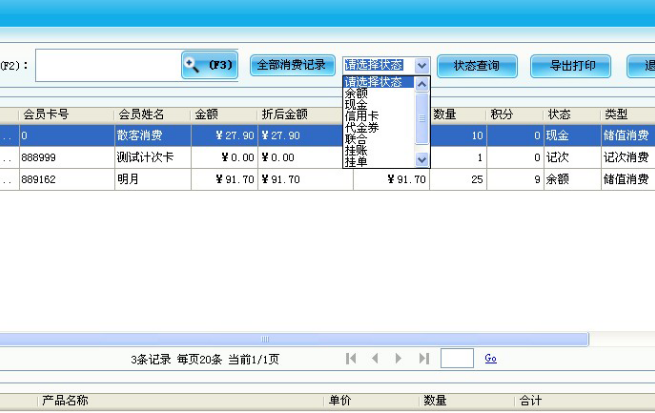Select the 测试计次卡 record row
This screenshot has height=413, width=655.
(x=328, y=157)
